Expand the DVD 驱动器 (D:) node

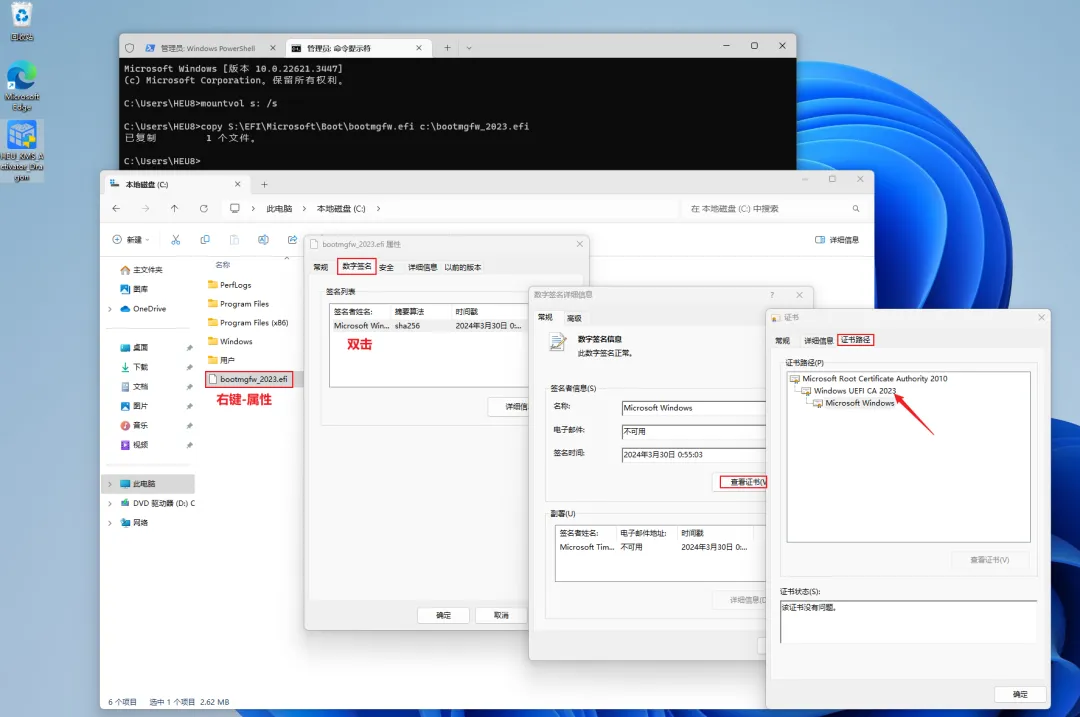pyautogui.click(x=110, y=503)
